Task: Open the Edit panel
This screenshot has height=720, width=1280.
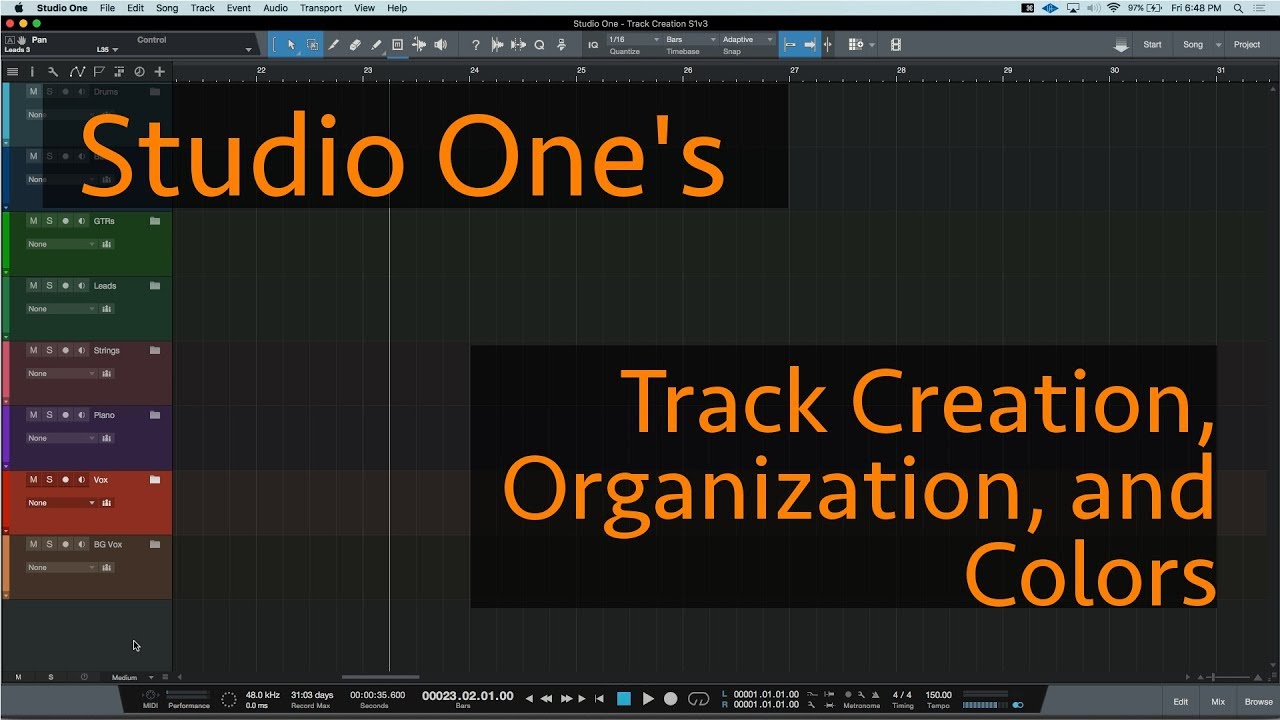Action: point(1181,702)
